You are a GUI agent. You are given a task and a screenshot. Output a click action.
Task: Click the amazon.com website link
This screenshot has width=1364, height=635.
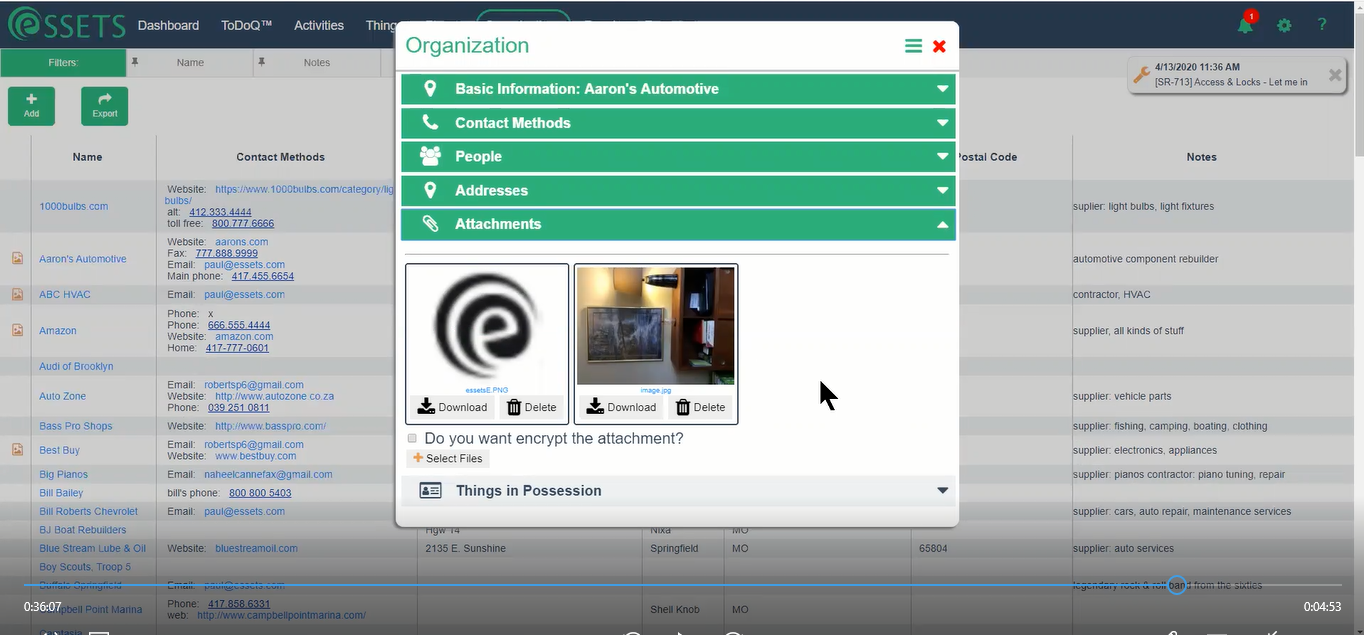244,337
